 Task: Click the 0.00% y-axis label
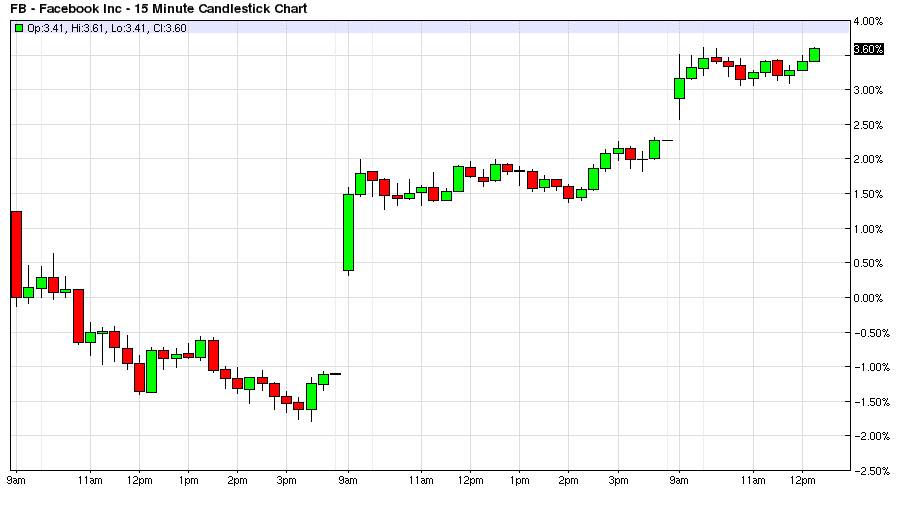(868, 298)
